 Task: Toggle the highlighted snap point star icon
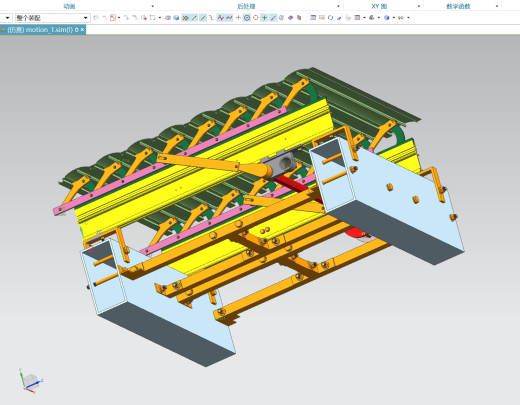click(x=185, y=18)
